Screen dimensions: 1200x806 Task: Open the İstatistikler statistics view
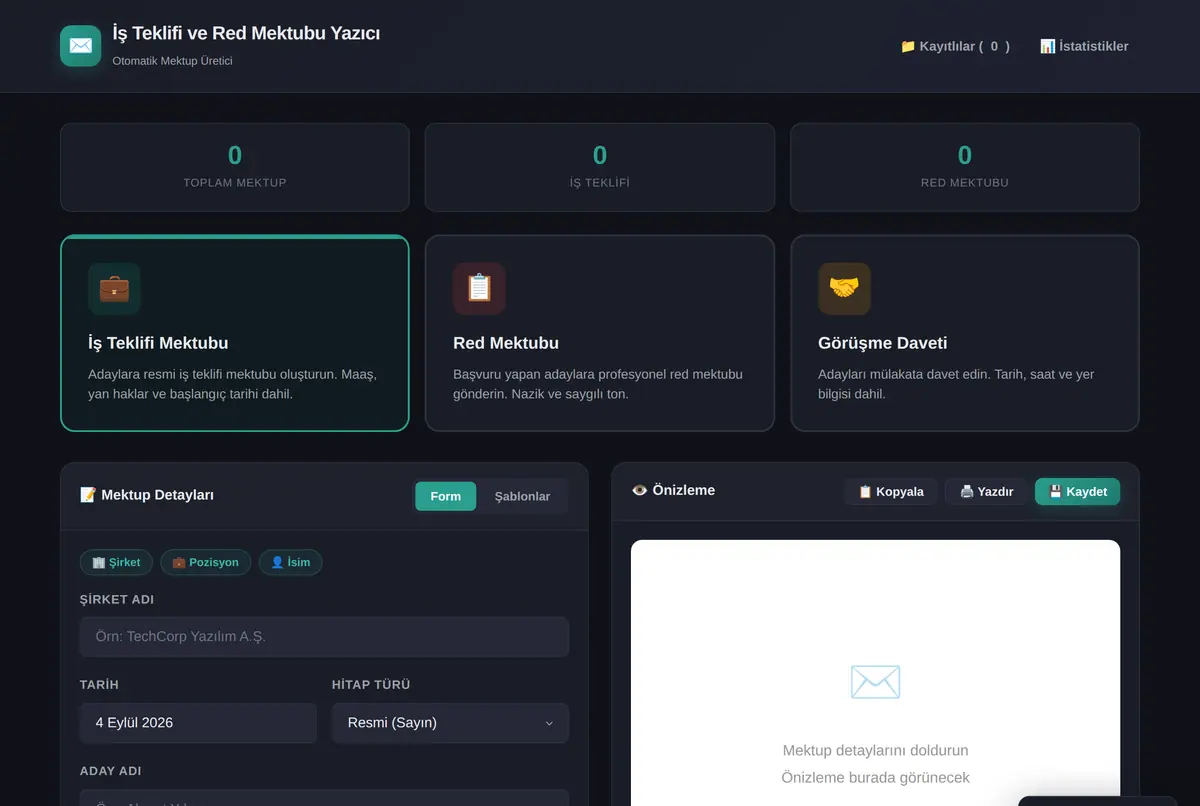(x=1084, y=46)
